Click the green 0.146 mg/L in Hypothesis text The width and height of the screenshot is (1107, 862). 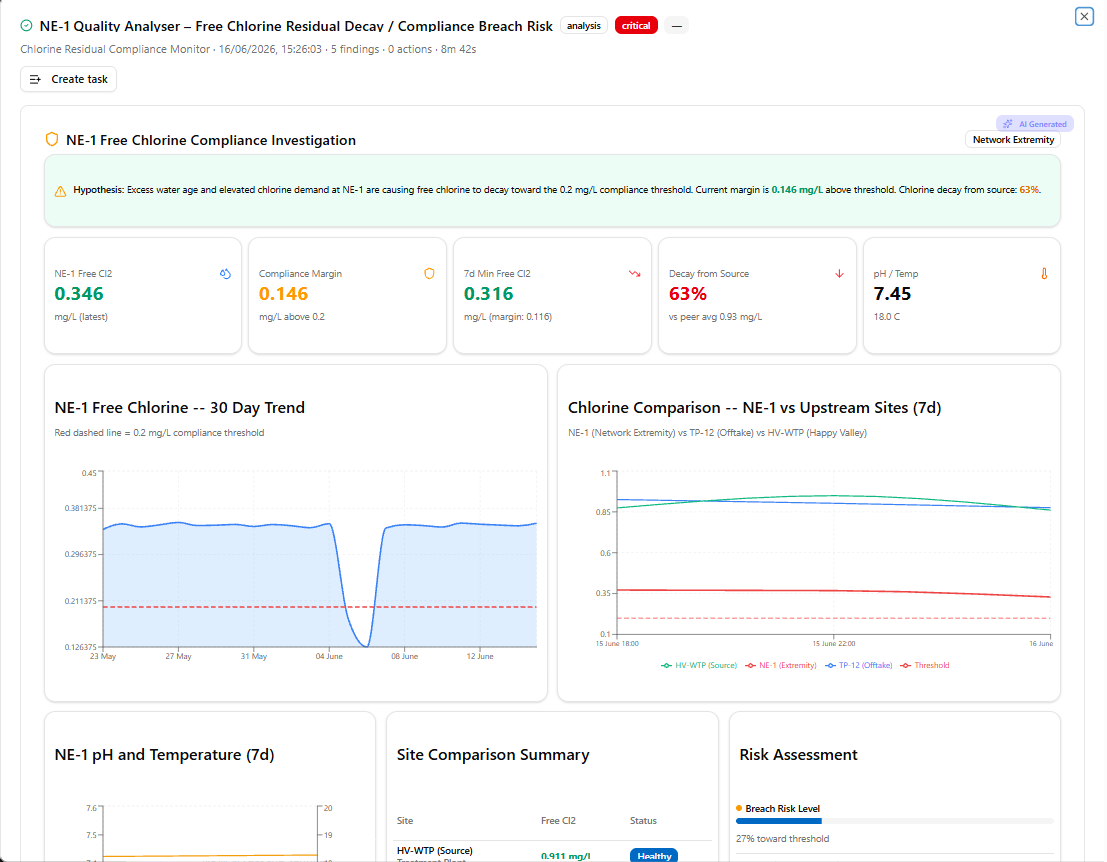(x=796, y=190)
